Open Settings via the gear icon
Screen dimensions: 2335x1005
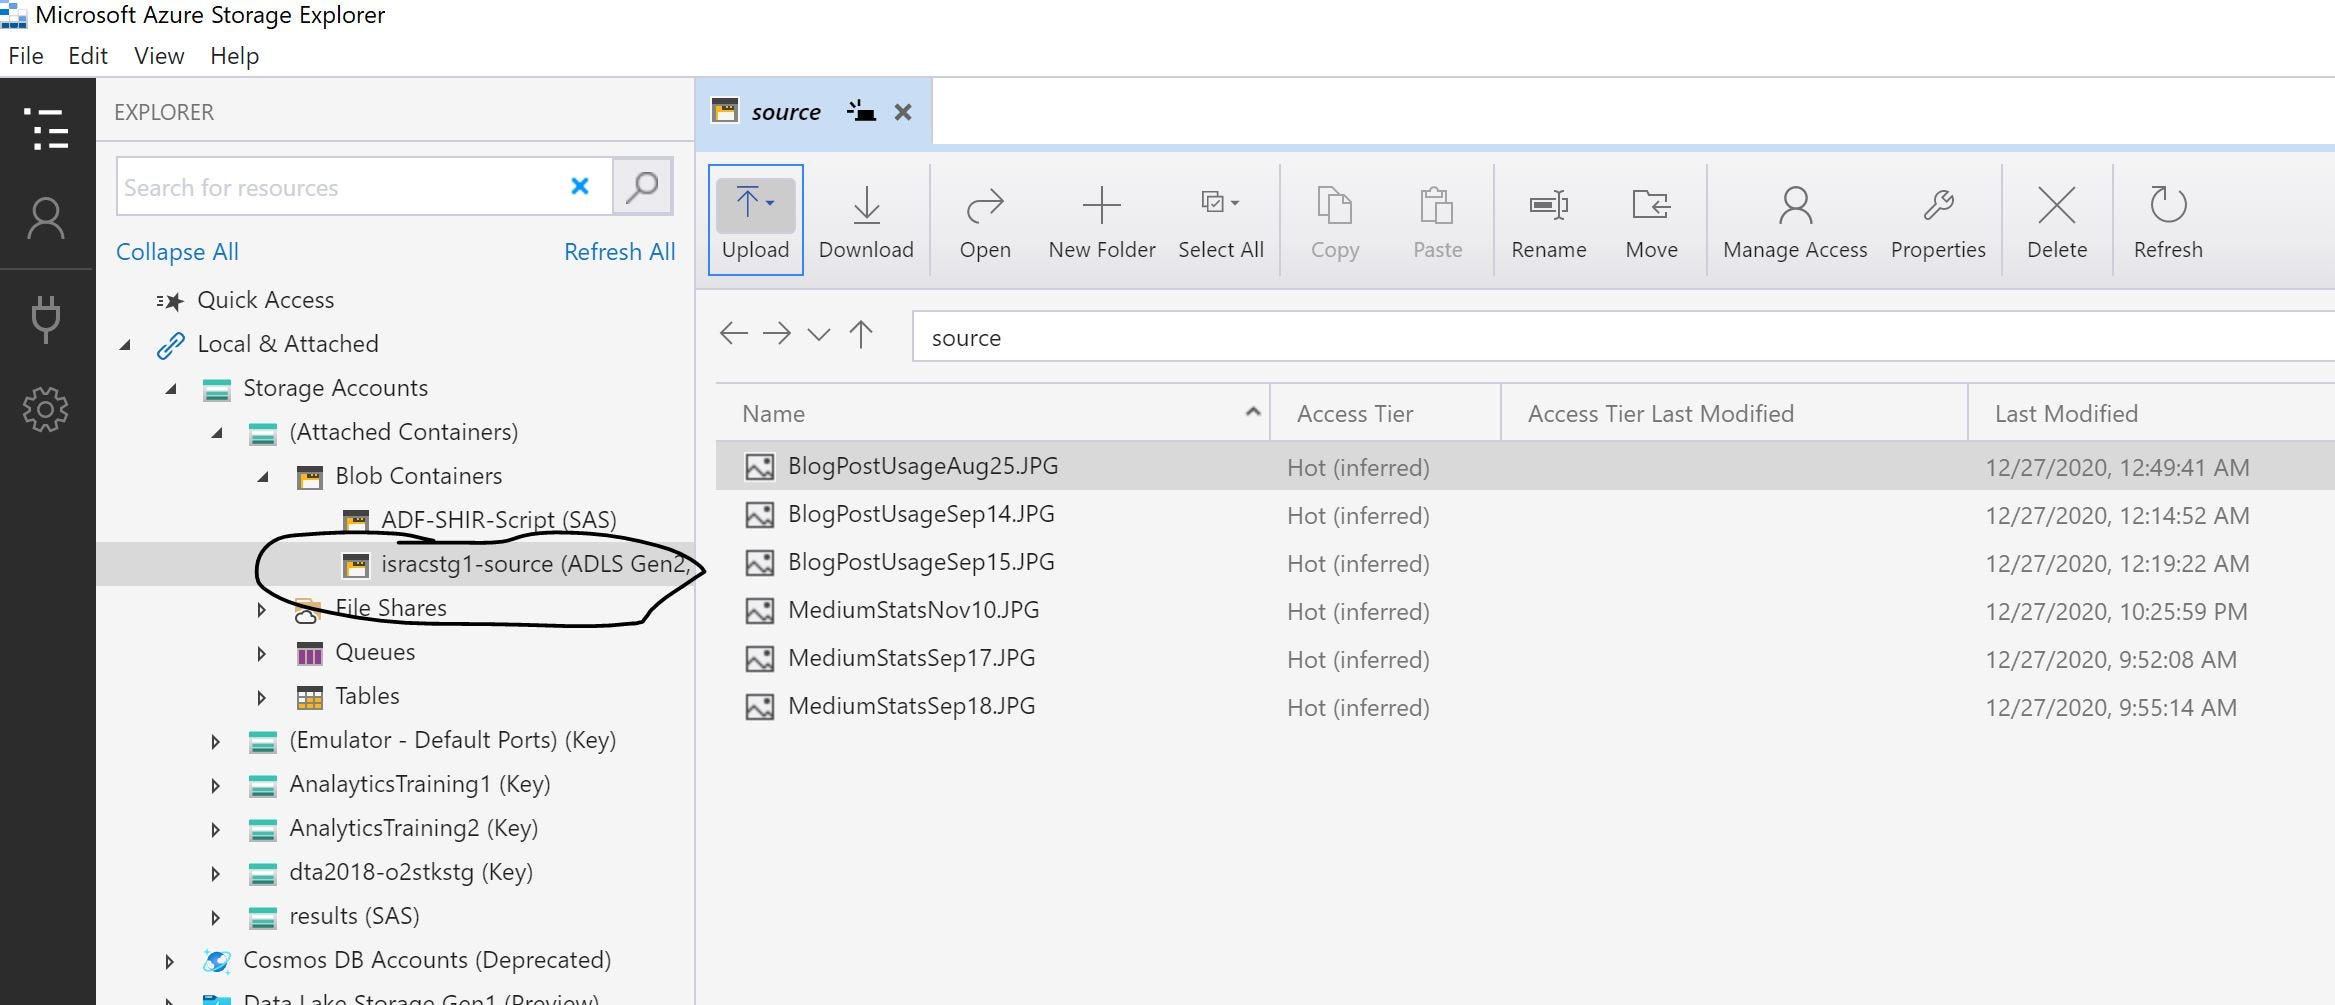point(46,409)
